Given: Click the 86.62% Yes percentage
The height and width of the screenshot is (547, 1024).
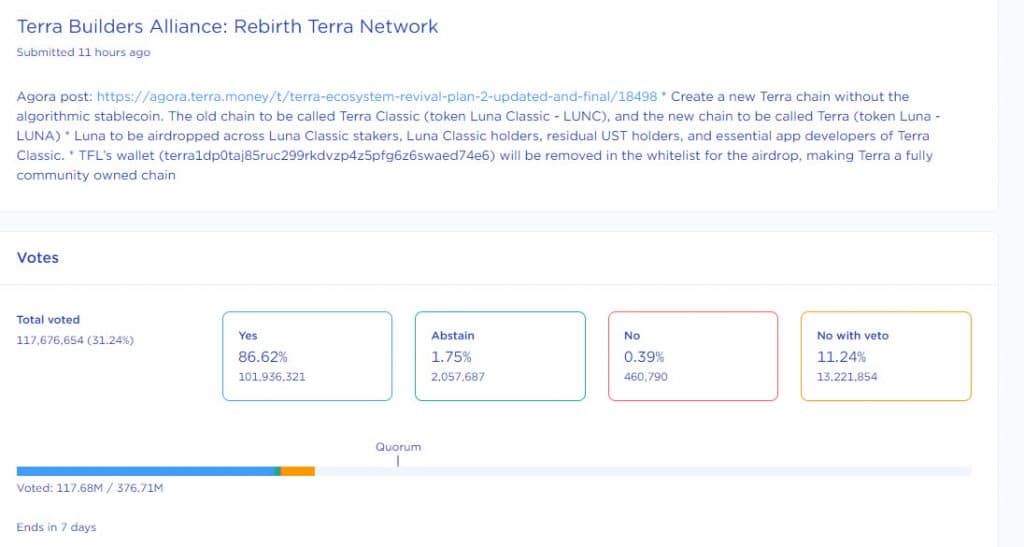Looking at the screenshot, I should [261, 357].
